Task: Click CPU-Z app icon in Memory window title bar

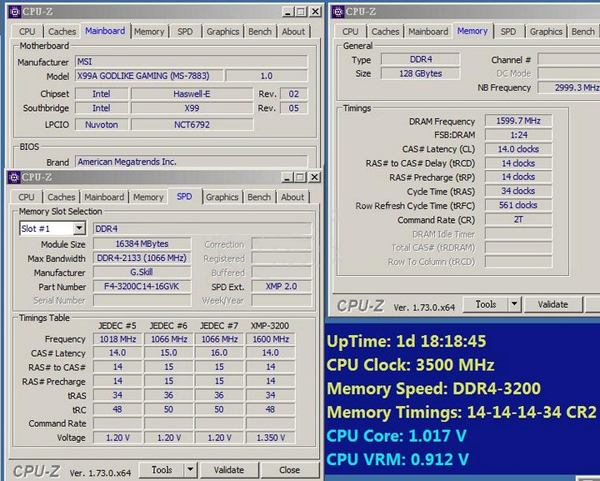Action: (338, 12)
